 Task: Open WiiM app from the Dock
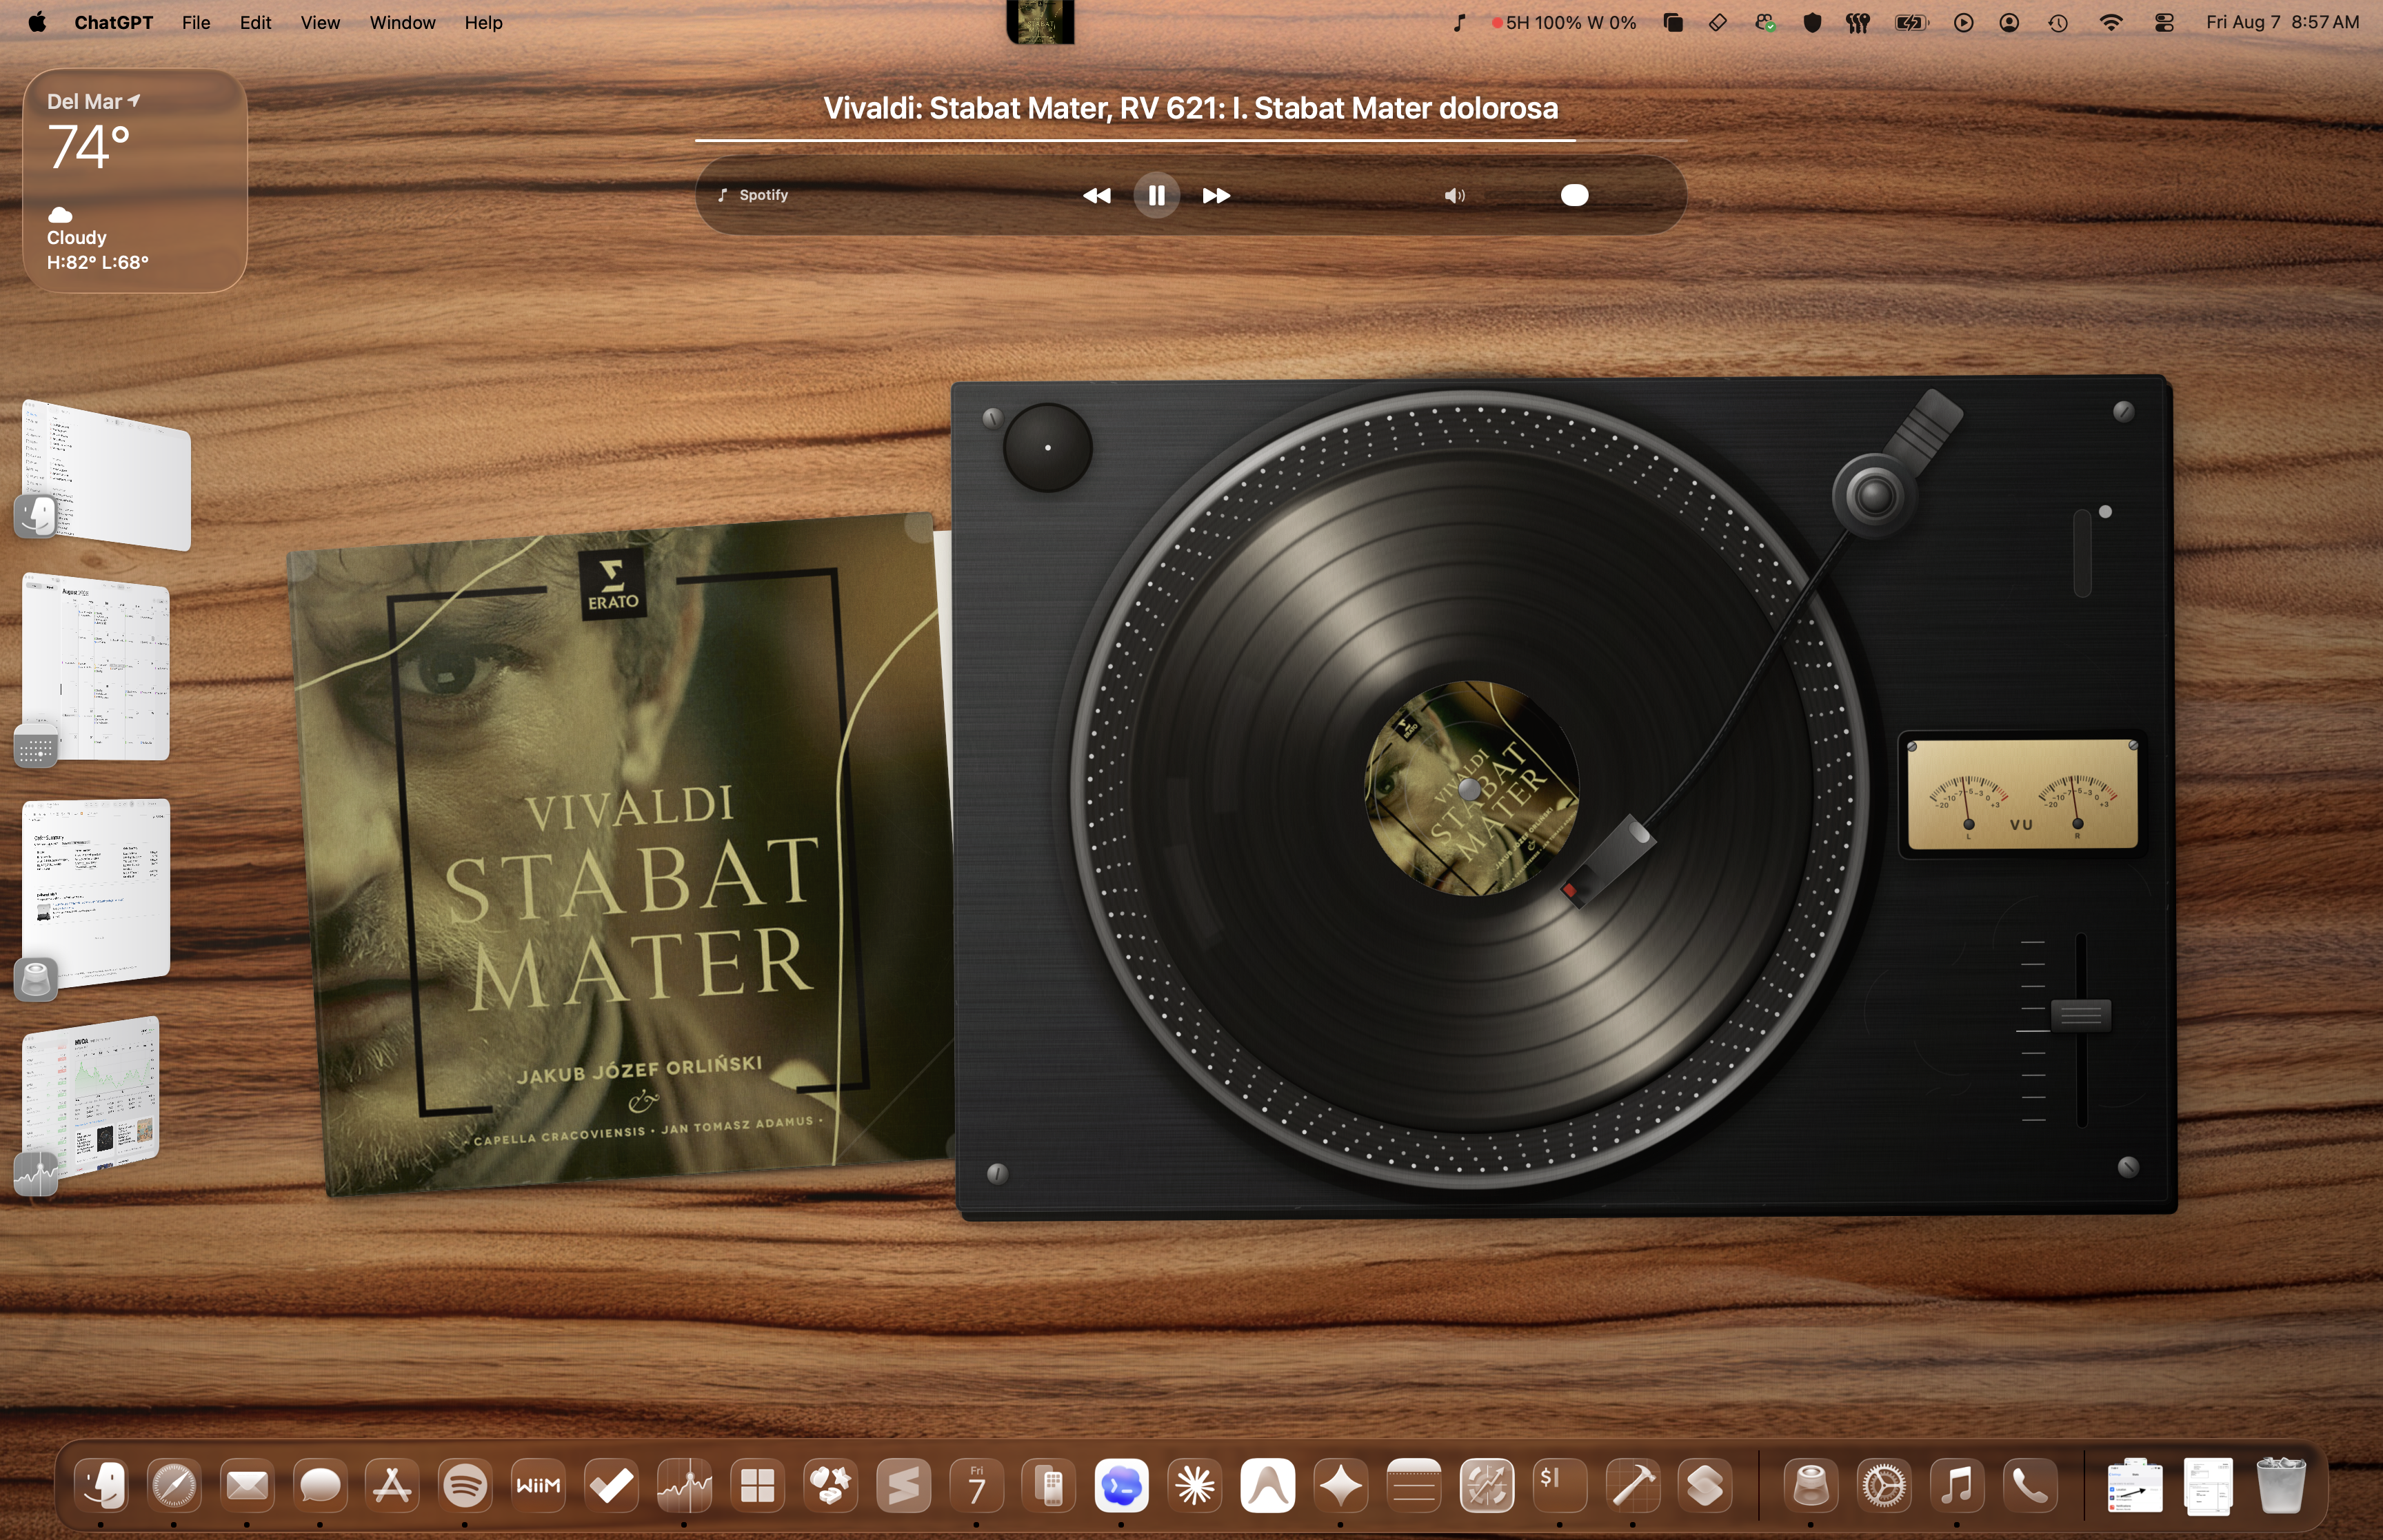pos(538,1485)
